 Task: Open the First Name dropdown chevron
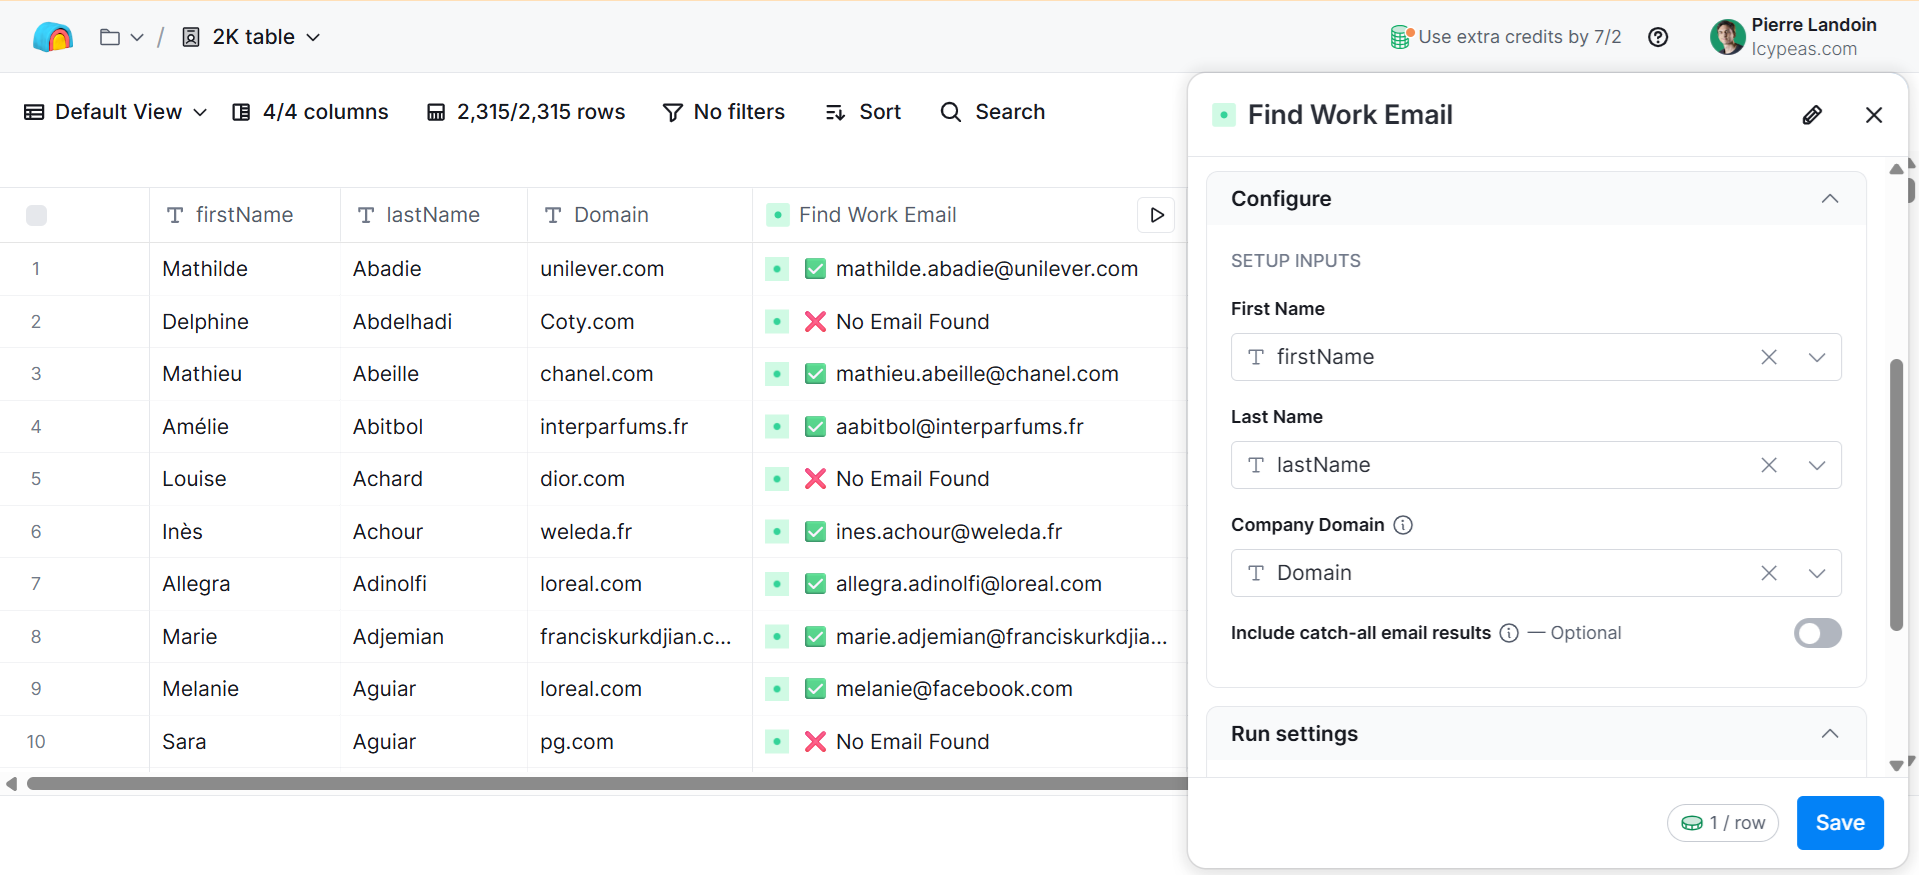[1817, 357]
